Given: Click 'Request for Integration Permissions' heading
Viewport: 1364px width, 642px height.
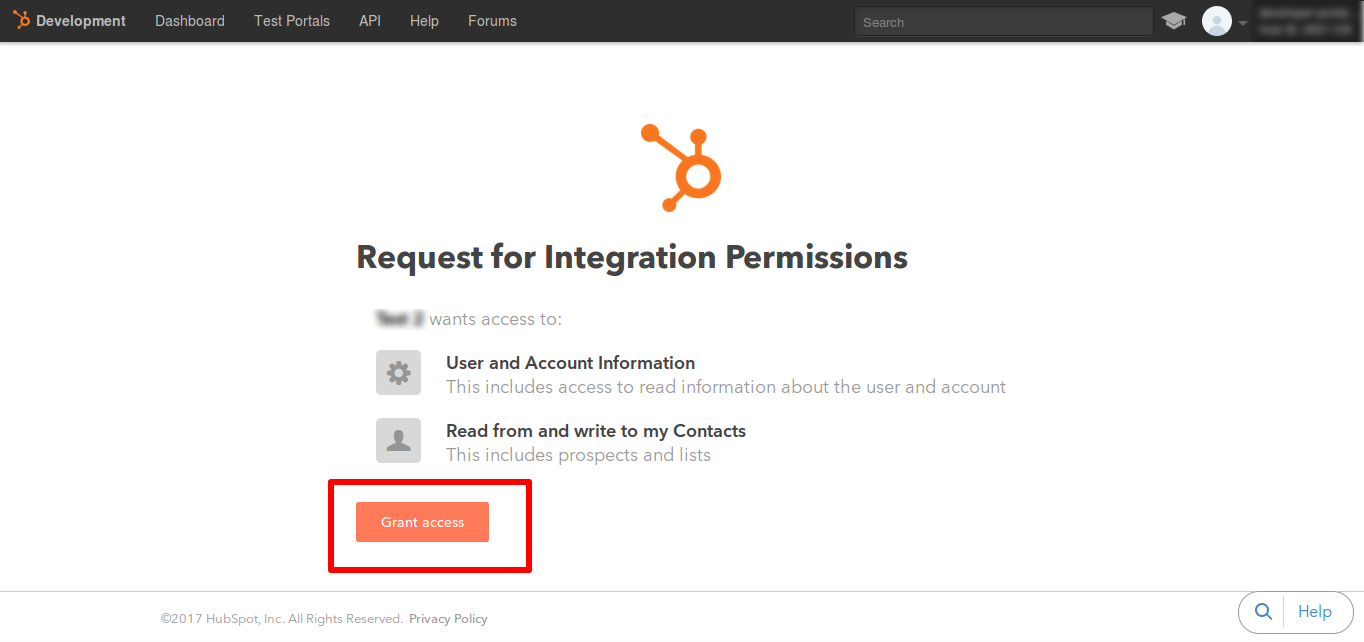Looking at the screenshot, I should (x=632, y=257).
